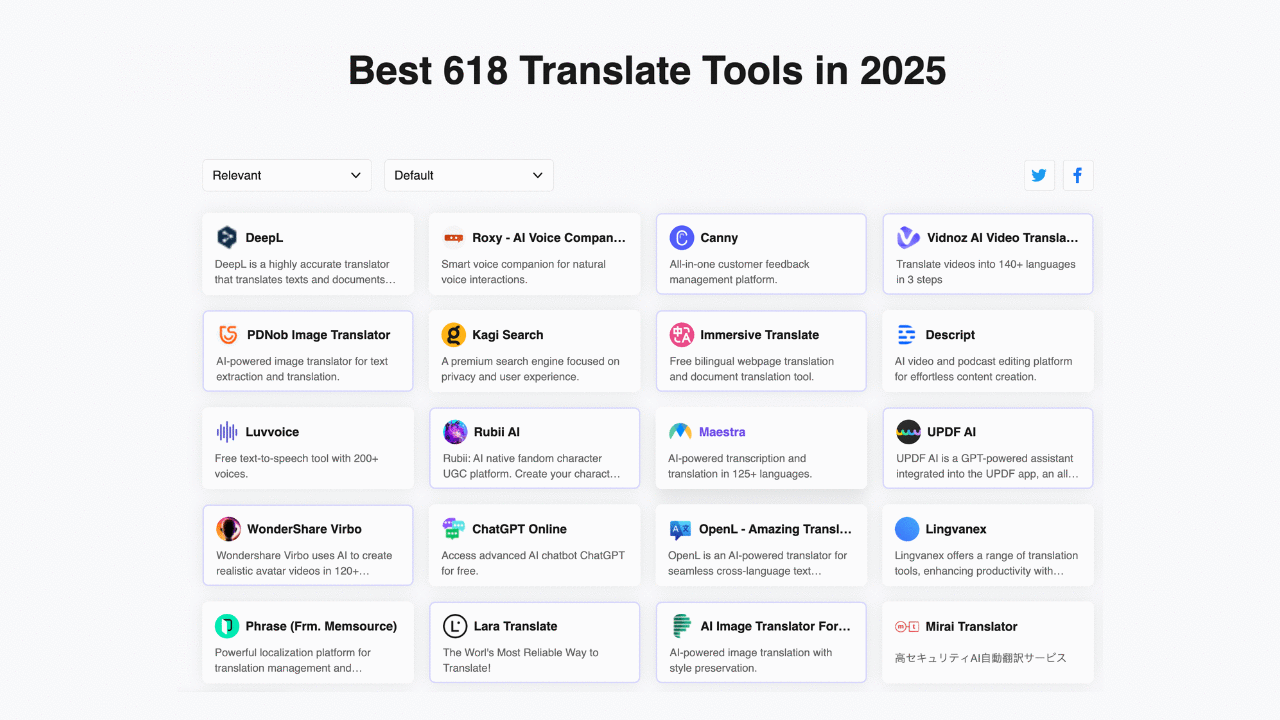Screen dimensions: 1280x720
Task: Open the Maestra tool title link
Action: coord(722,432)
